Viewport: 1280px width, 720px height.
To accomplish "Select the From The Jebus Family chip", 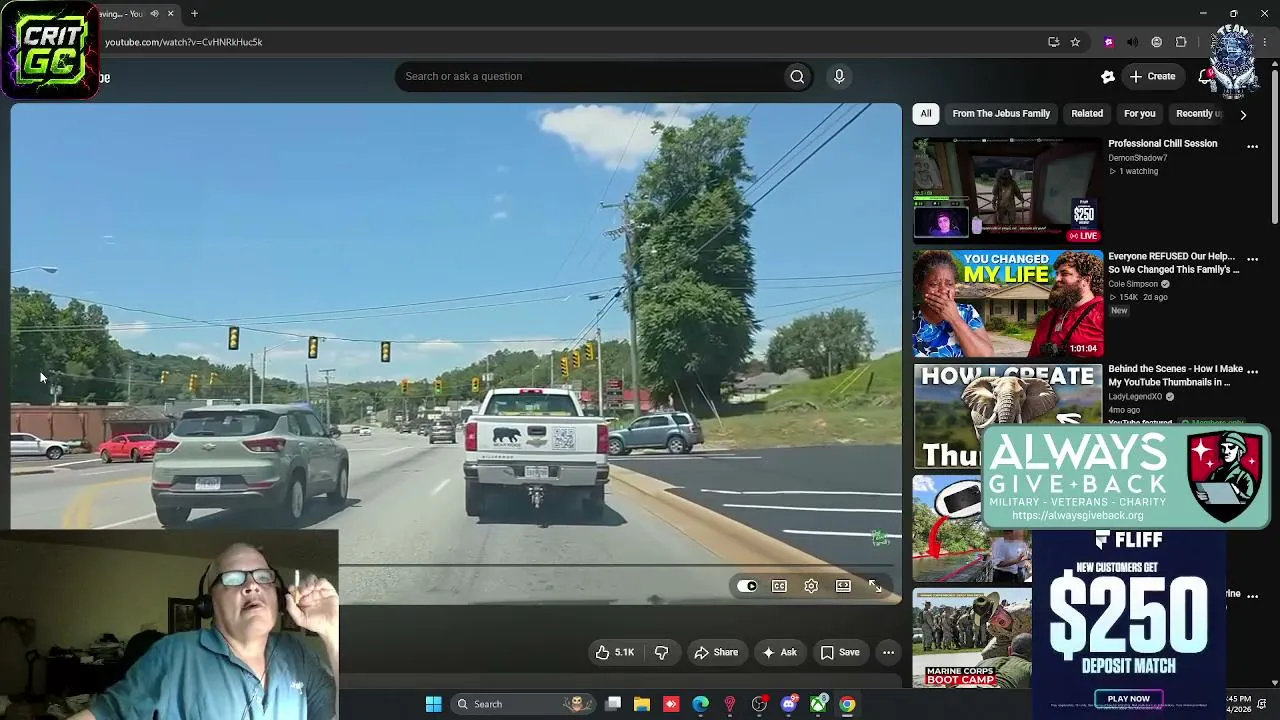I will pos(1001,114).
